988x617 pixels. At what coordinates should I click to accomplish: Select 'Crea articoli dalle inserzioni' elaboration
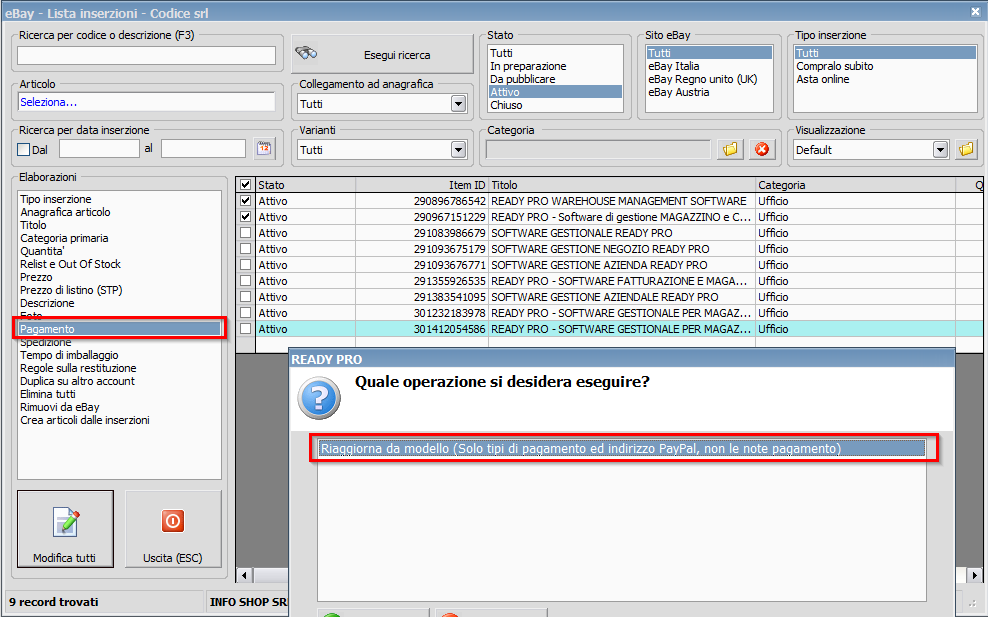pos(119,420)
